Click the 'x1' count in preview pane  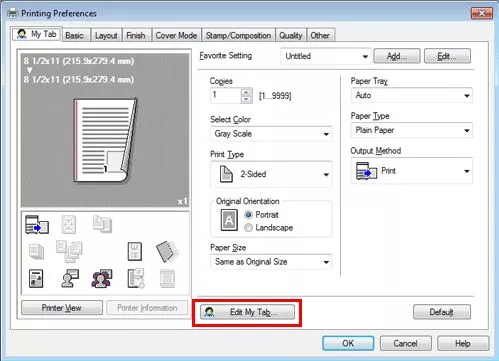(182, 201)
